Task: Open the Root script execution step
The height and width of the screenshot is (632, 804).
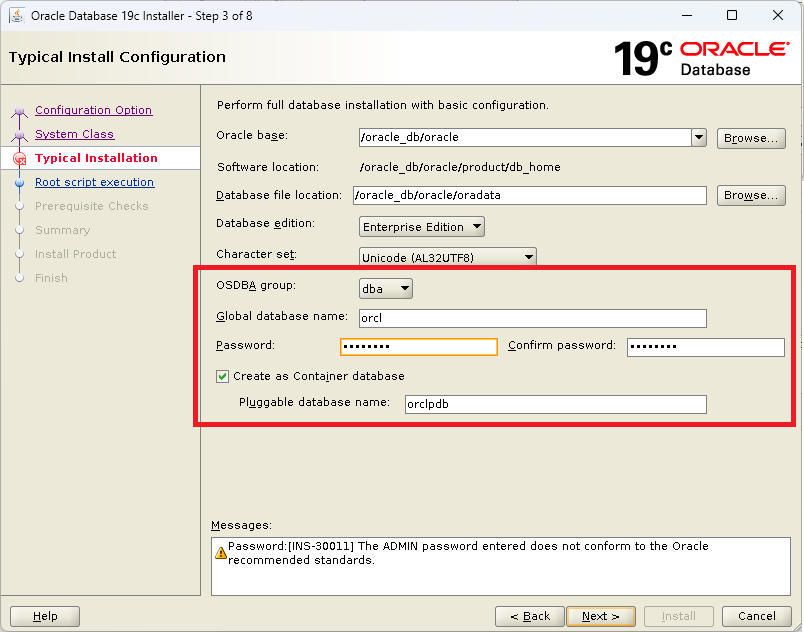Action: point(94,182)
